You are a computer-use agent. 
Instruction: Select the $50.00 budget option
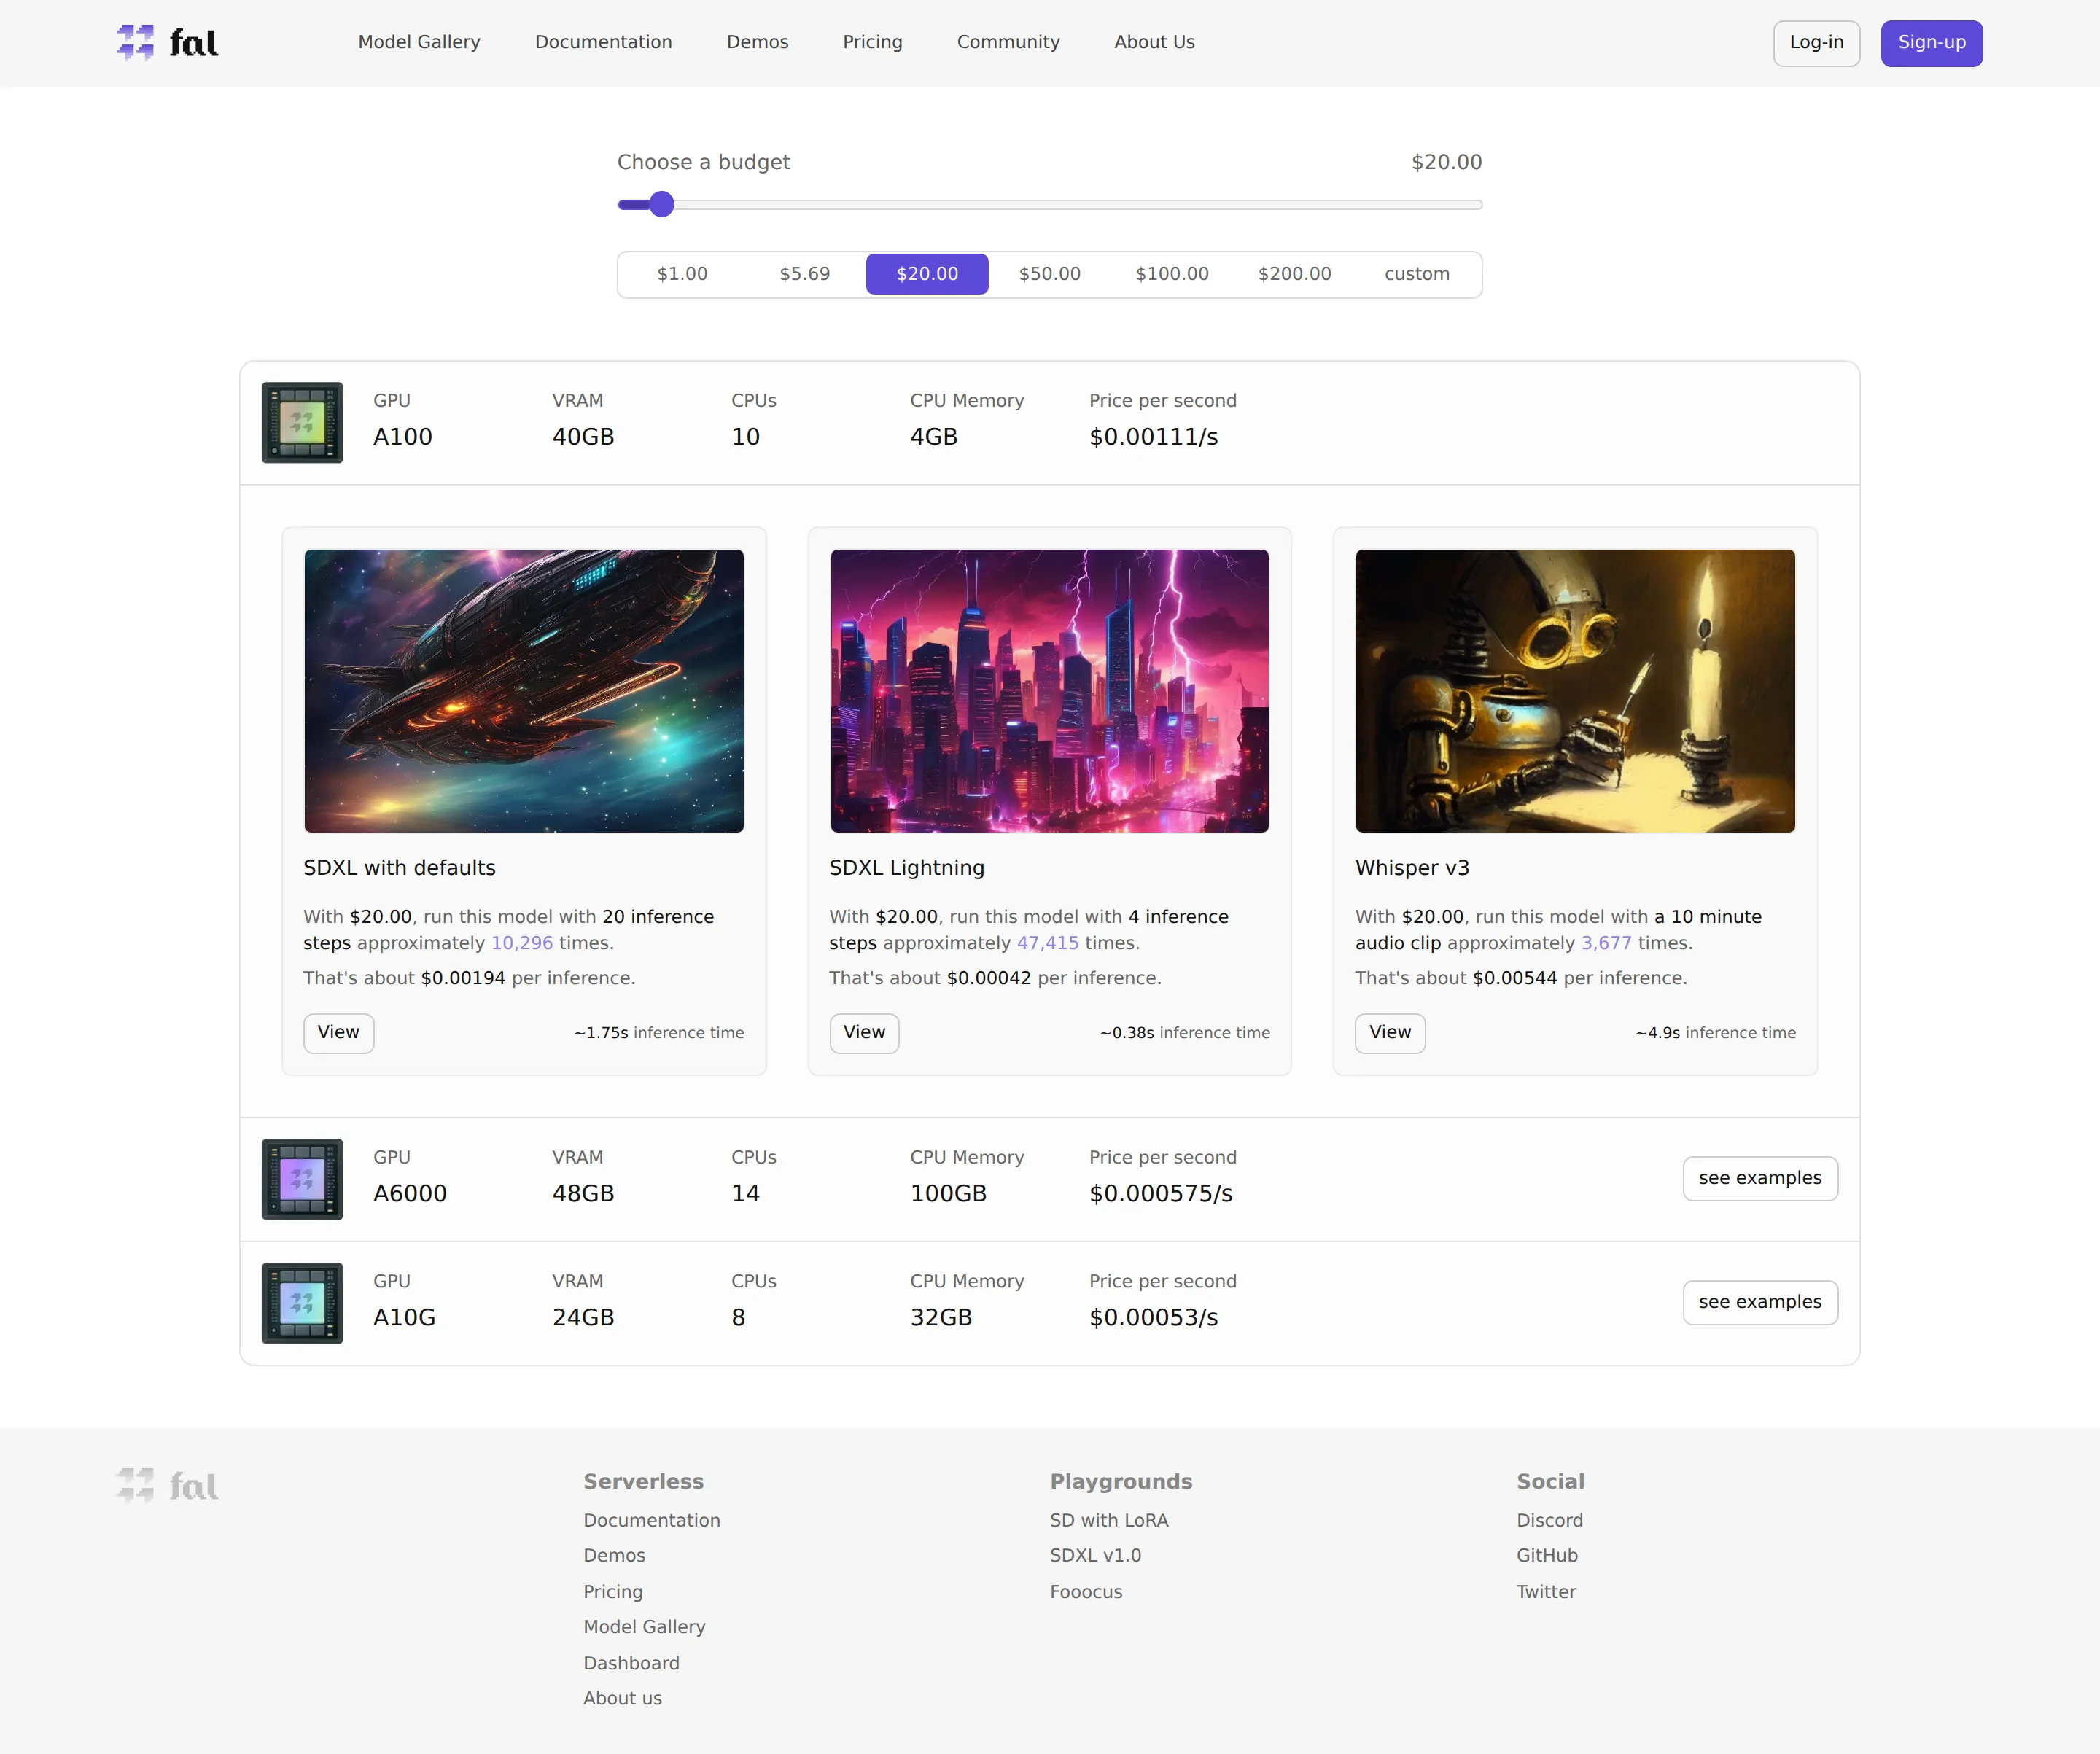(1049, 274)
